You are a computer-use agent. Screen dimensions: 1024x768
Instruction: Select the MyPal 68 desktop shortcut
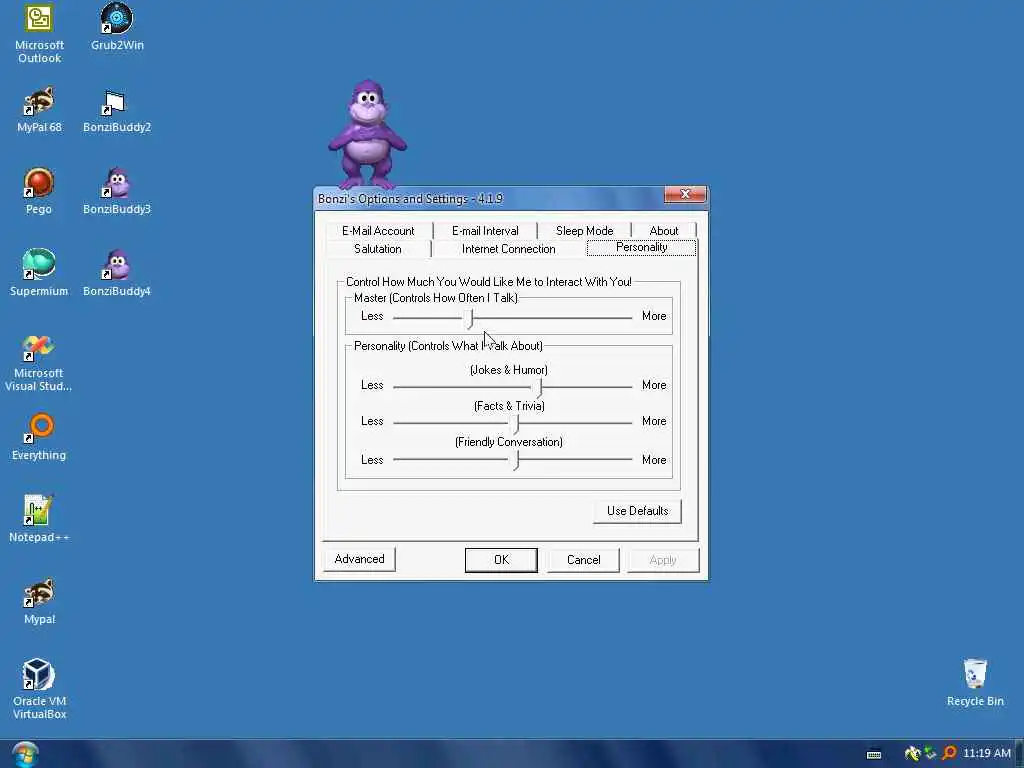tap(39, 110)
